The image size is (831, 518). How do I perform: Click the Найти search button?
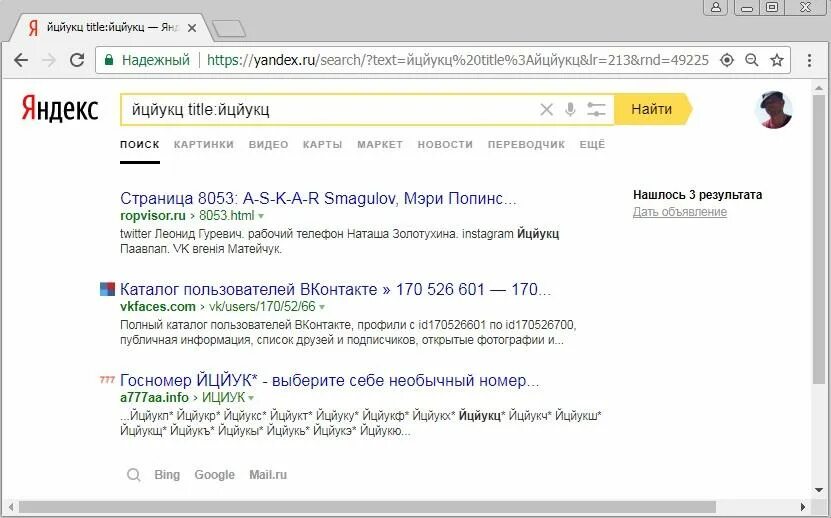pyautogui.click(x=653, y=109)
